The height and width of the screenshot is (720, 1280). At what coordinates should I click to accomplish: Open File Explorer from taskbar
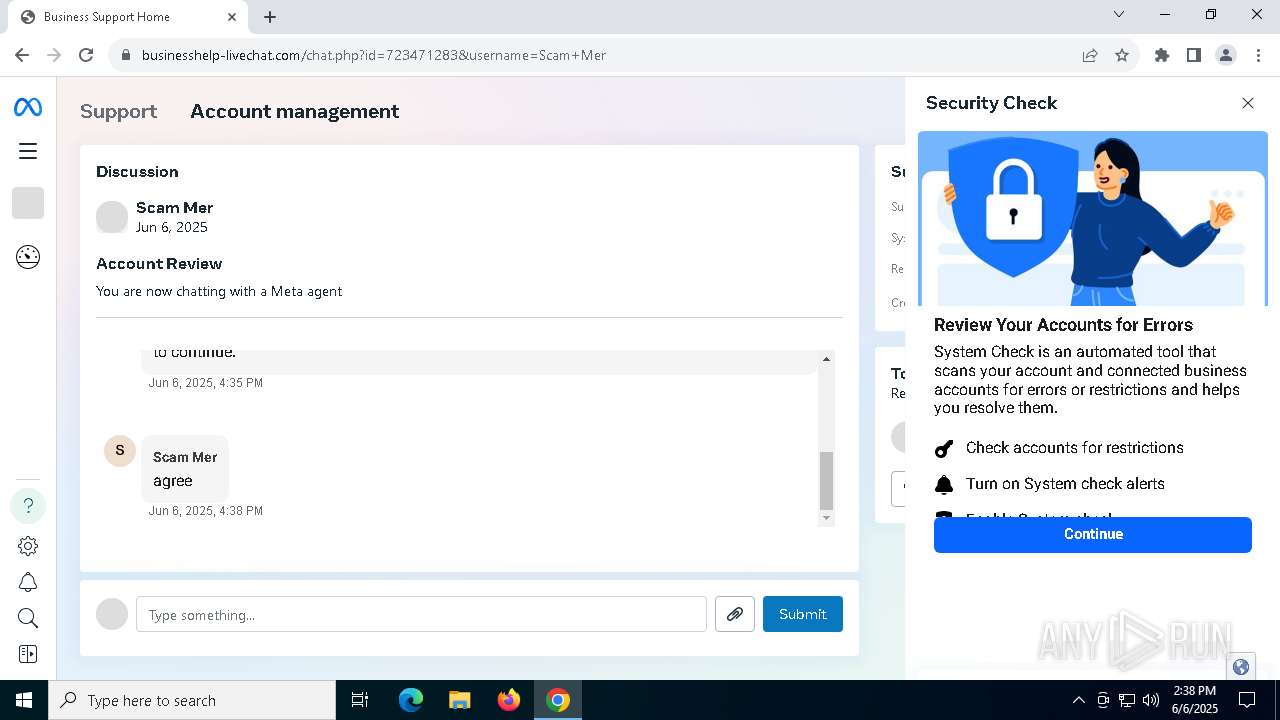(460, 700)
